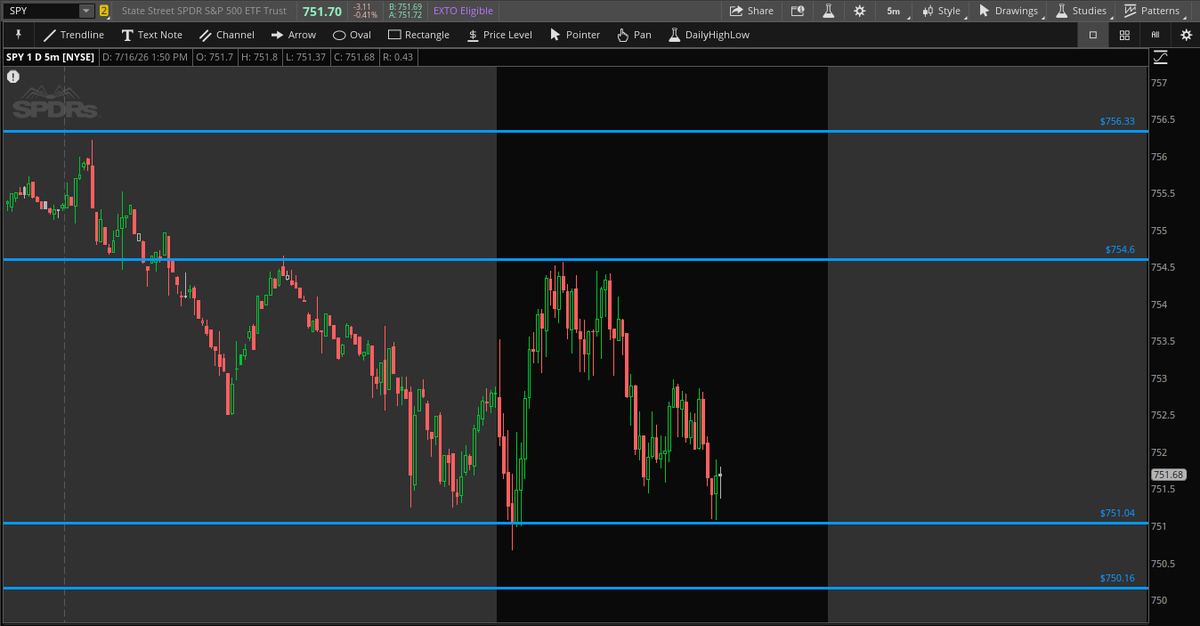Select the Price Level tool
Screen dimensions: 1200x626
point(499,34)
